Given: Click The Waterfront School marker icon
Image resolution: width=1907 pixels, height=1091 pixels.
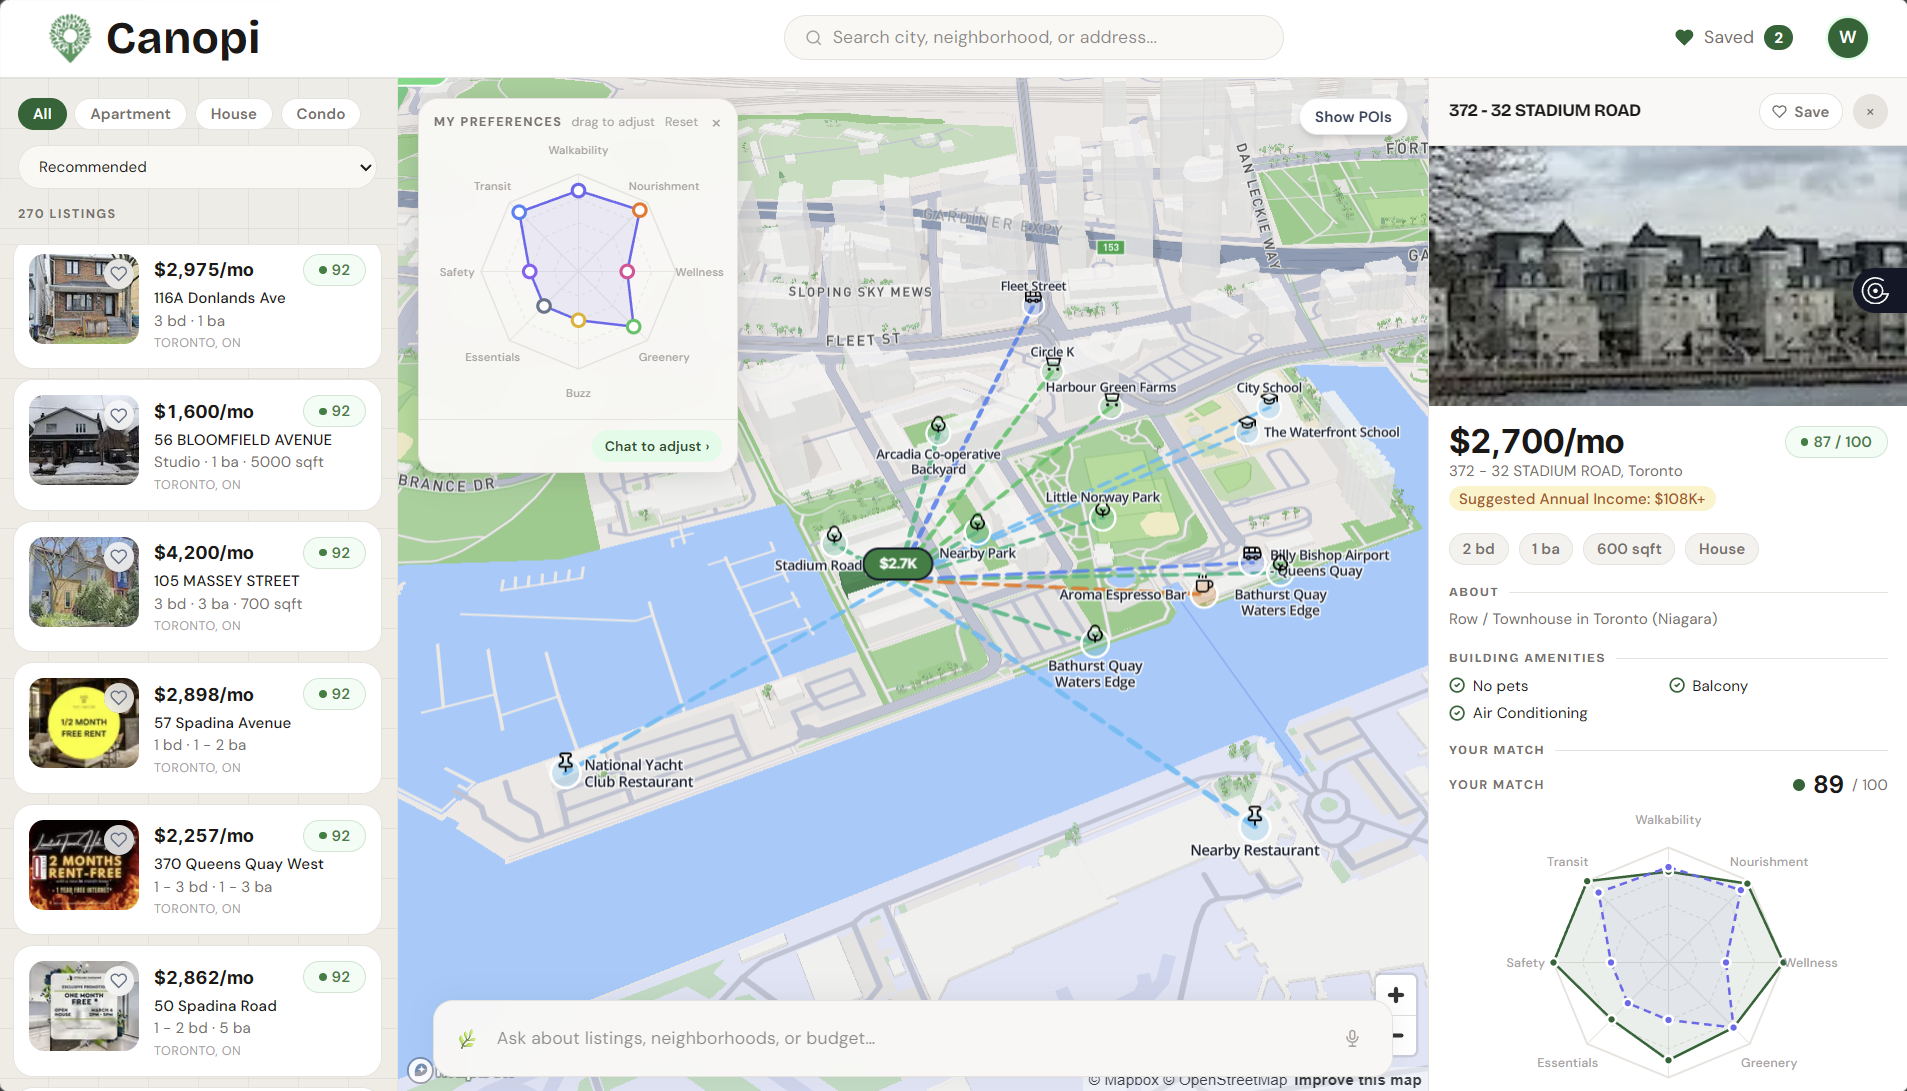Looking at the screenshot, I should 1247,427.
